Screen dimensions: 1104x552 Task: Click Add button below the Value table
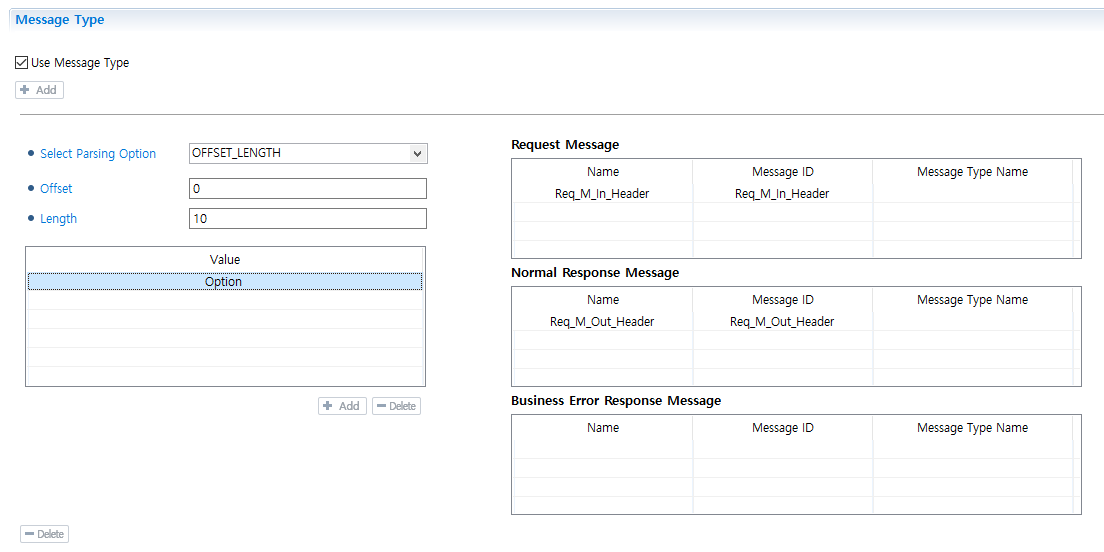click(342, 406)
